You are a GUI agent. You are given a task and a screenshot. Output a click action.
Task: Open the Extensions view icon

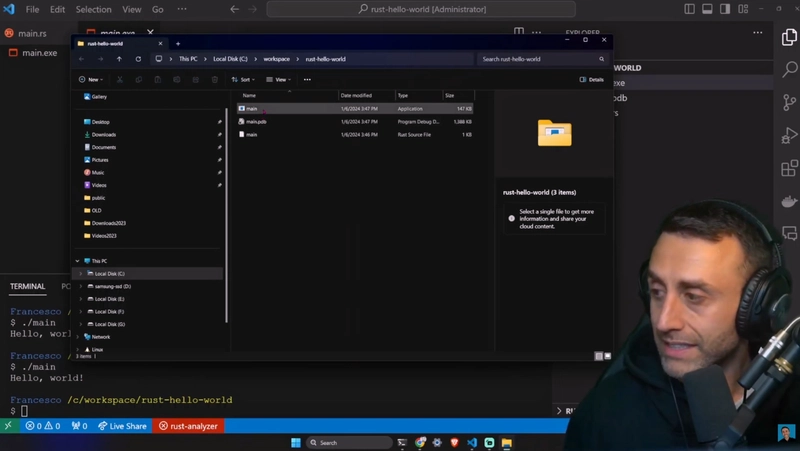(789, 168)
